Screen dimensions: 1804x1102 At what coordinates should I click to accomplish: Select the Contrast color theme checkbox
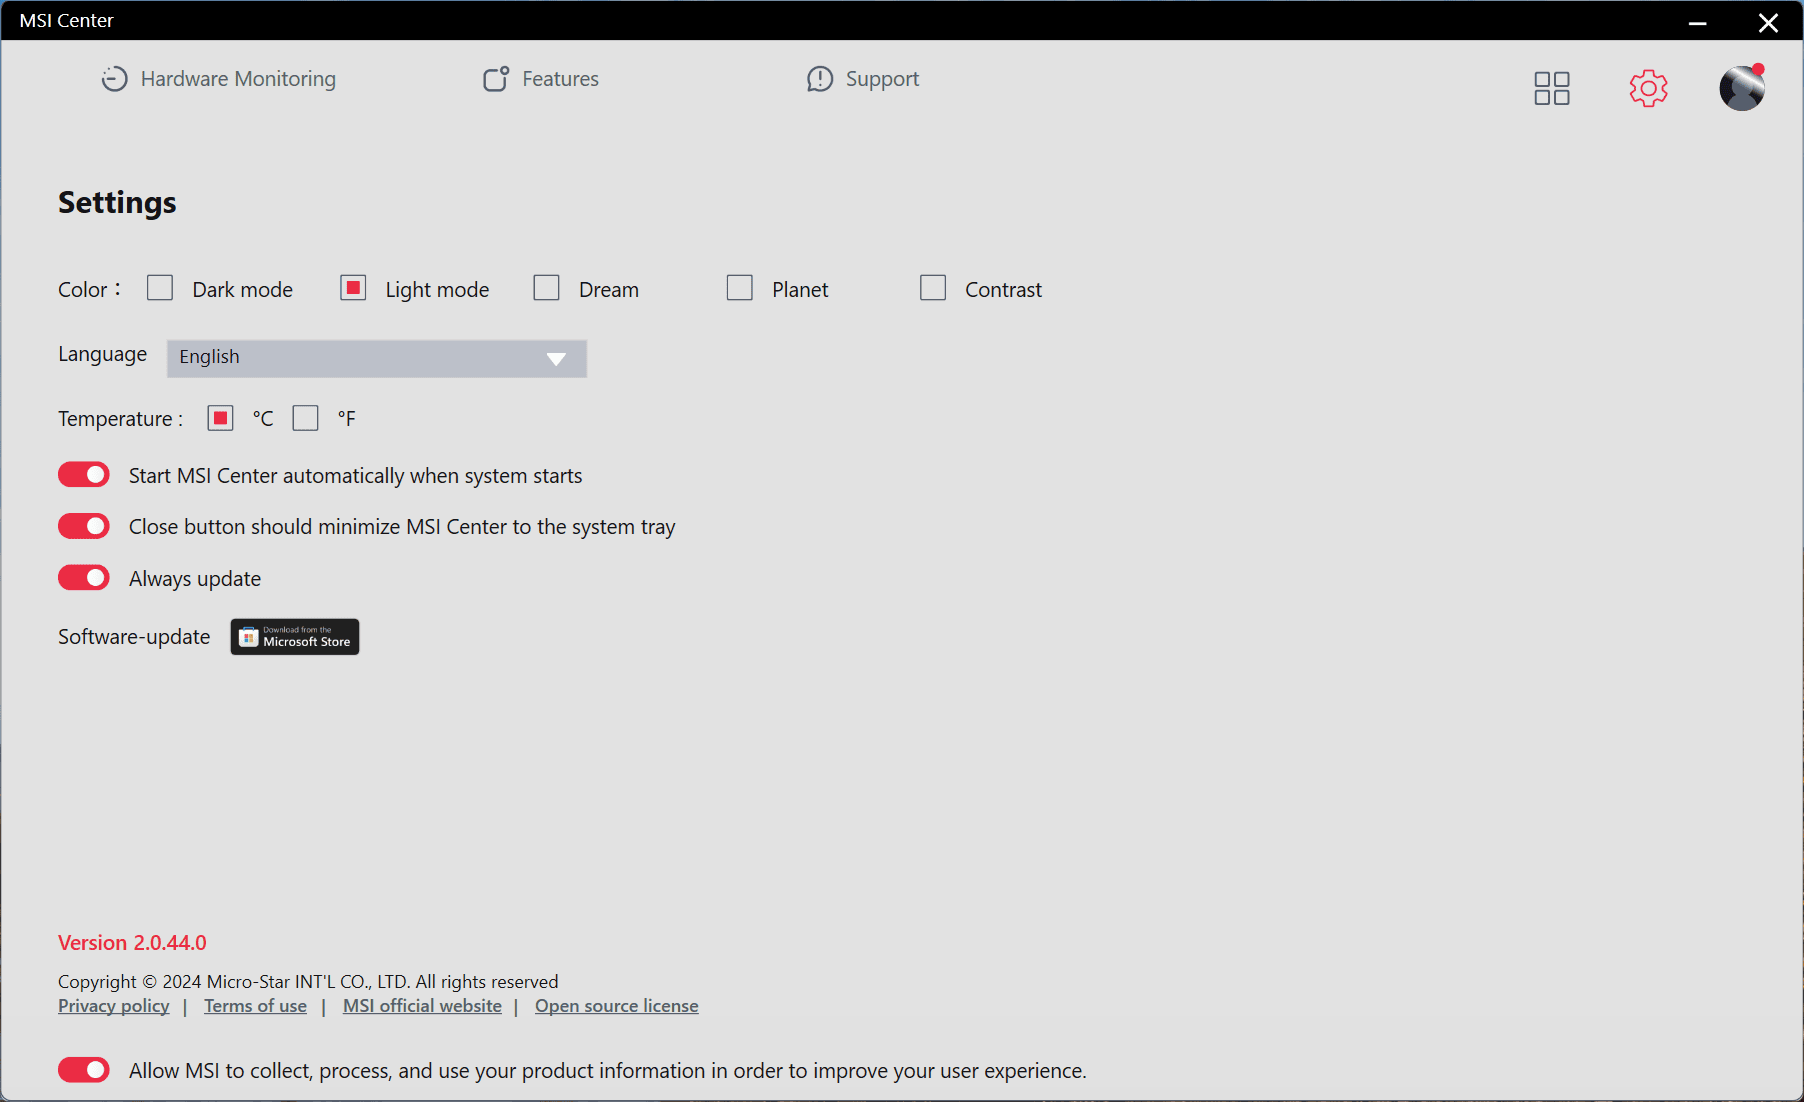(x=933, y=288)
